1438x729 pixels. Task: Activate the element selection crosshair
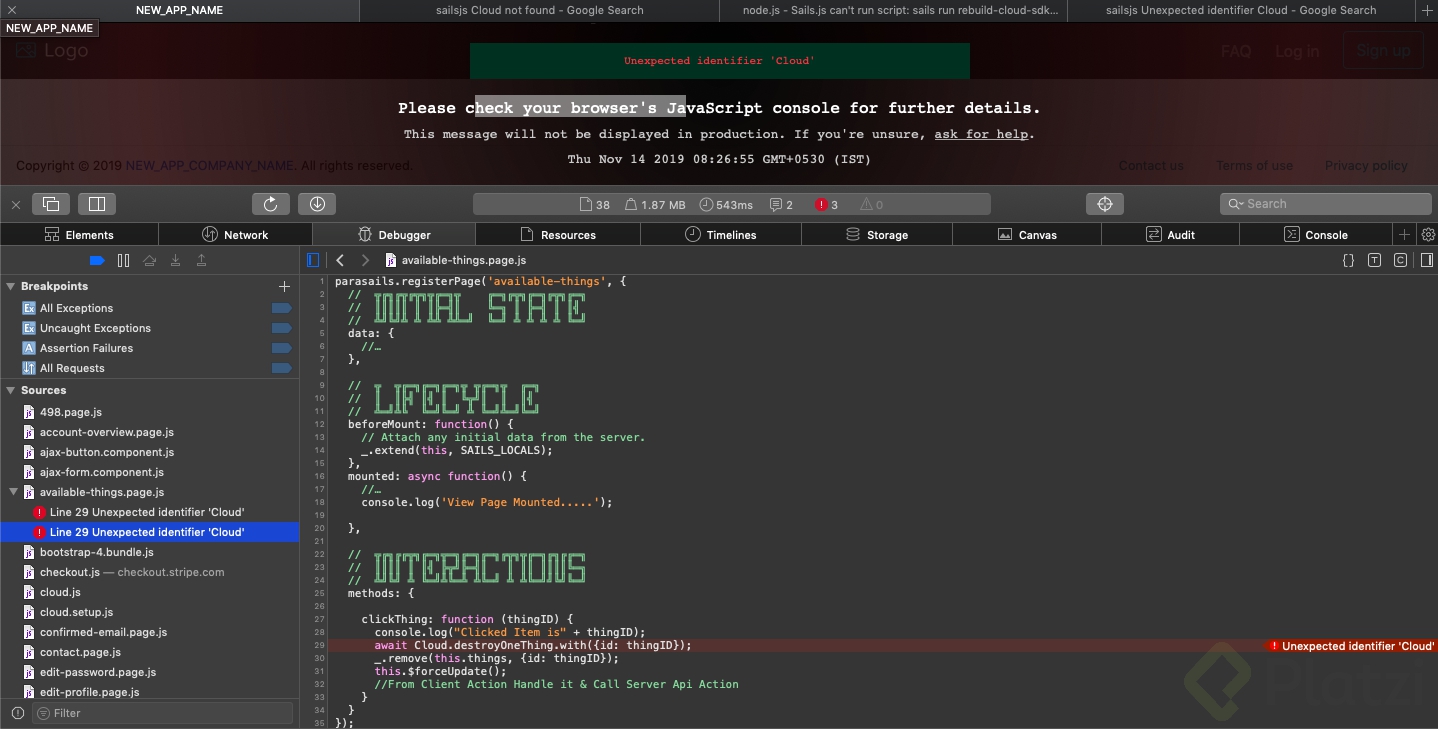(1105, 204)
